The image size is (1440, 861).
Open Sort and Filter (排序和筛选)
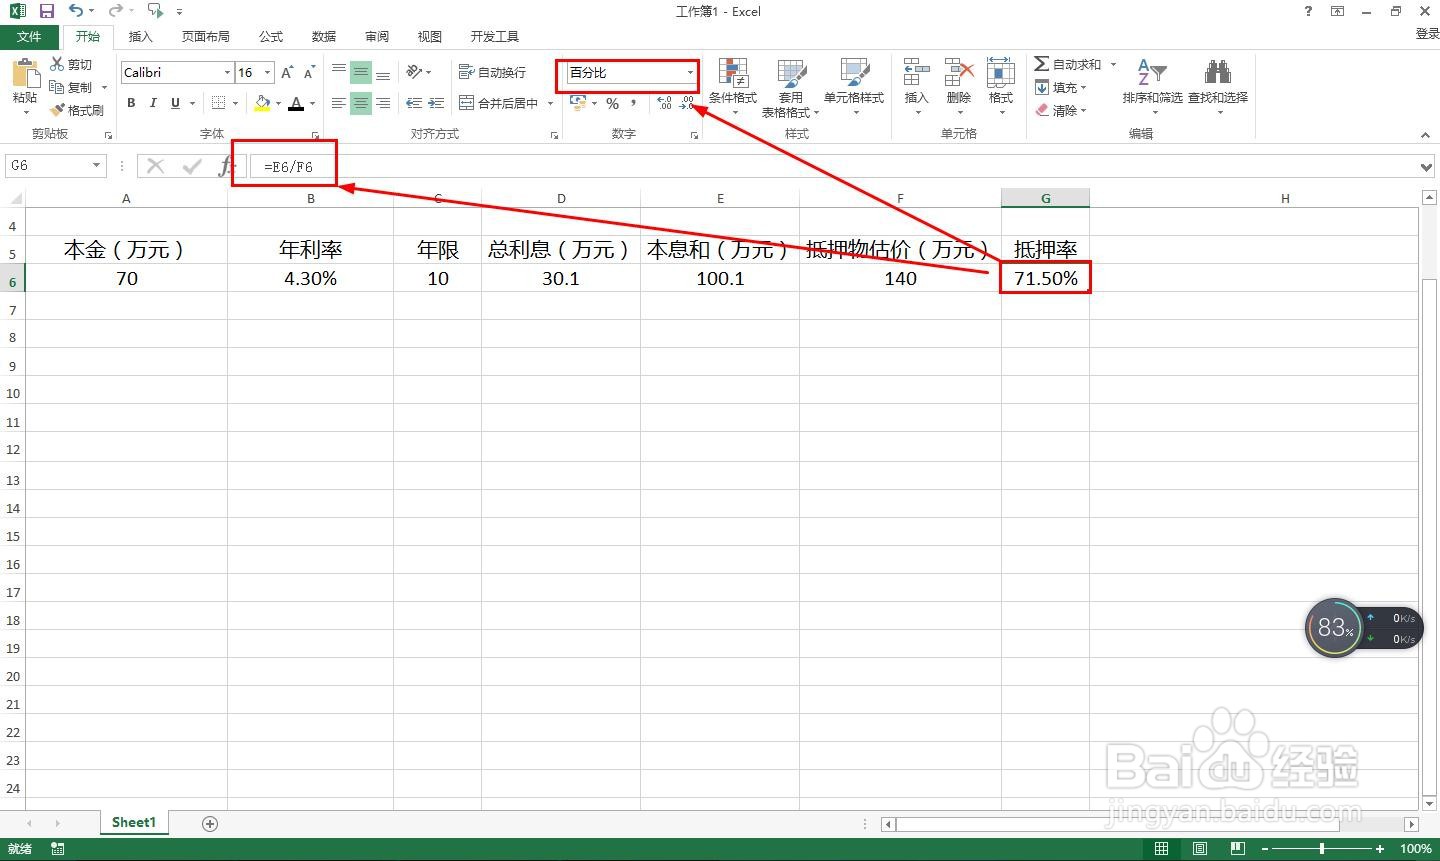(x=1152, y=87)
